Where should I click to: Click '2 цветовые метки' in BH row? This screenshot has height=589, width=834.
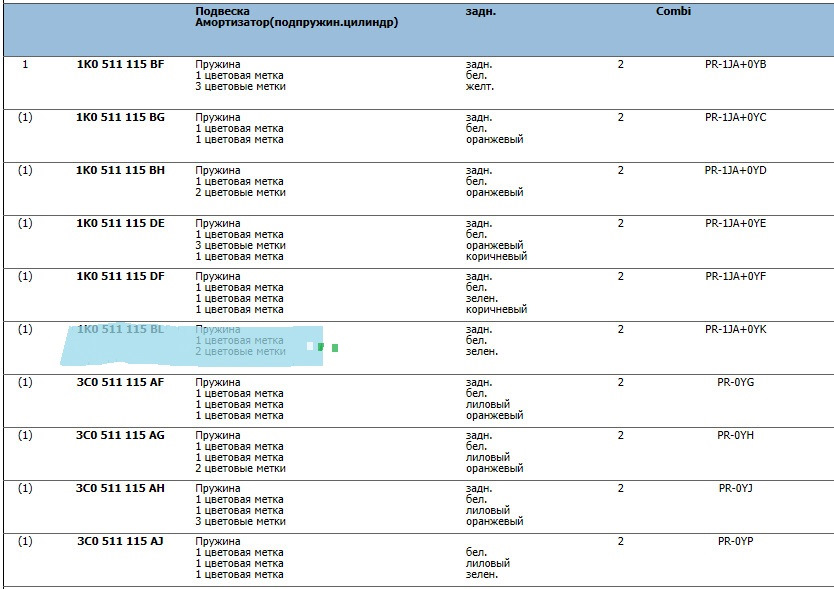tap(240, 192)
